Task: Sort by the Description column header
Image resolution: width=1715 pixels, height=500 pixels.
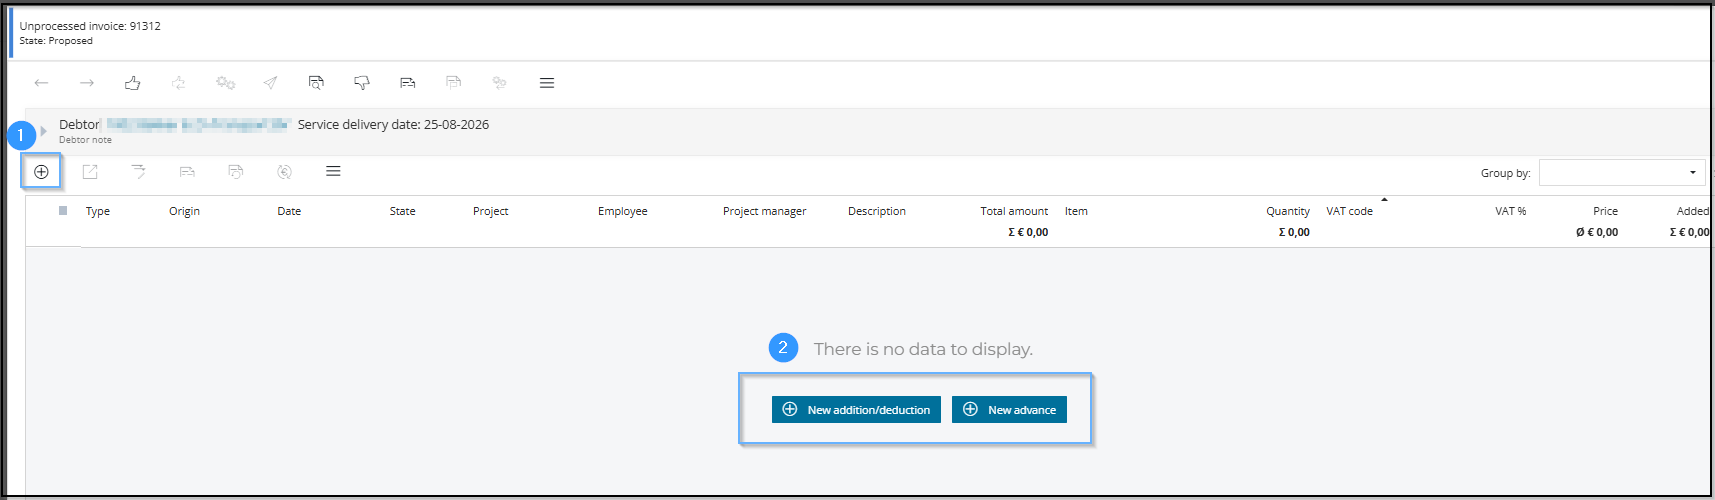Action: coord(876,211)
